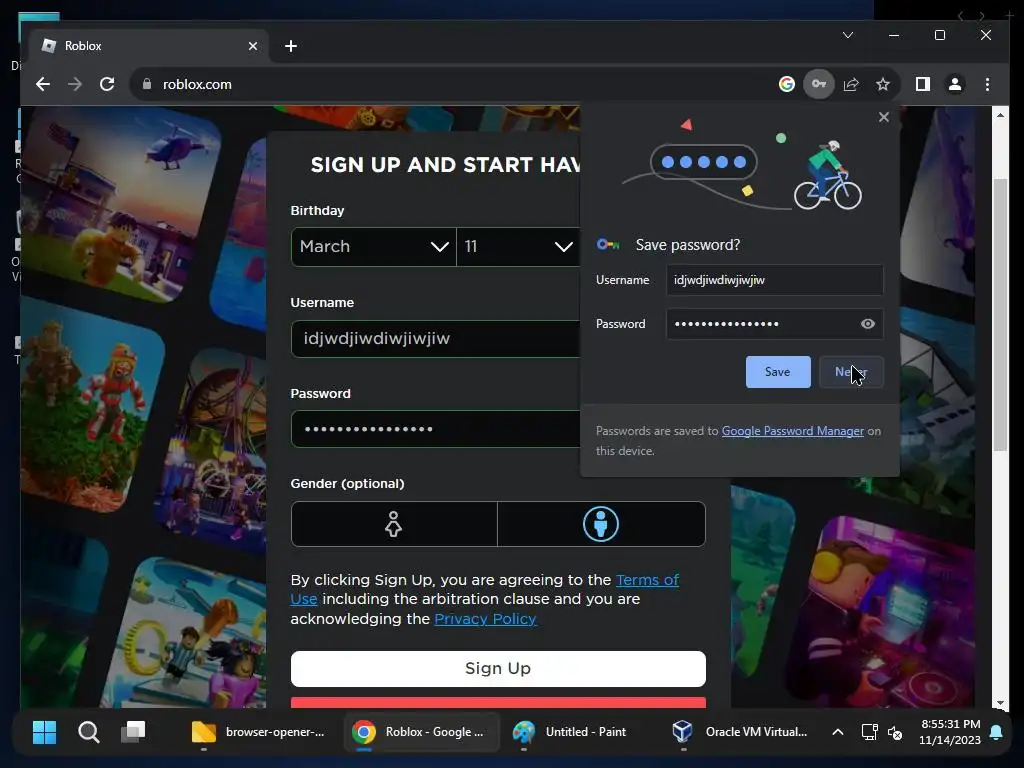Open the browser-opener taskbar item
Screen dimensions: 1024x768
coord(259,732)
